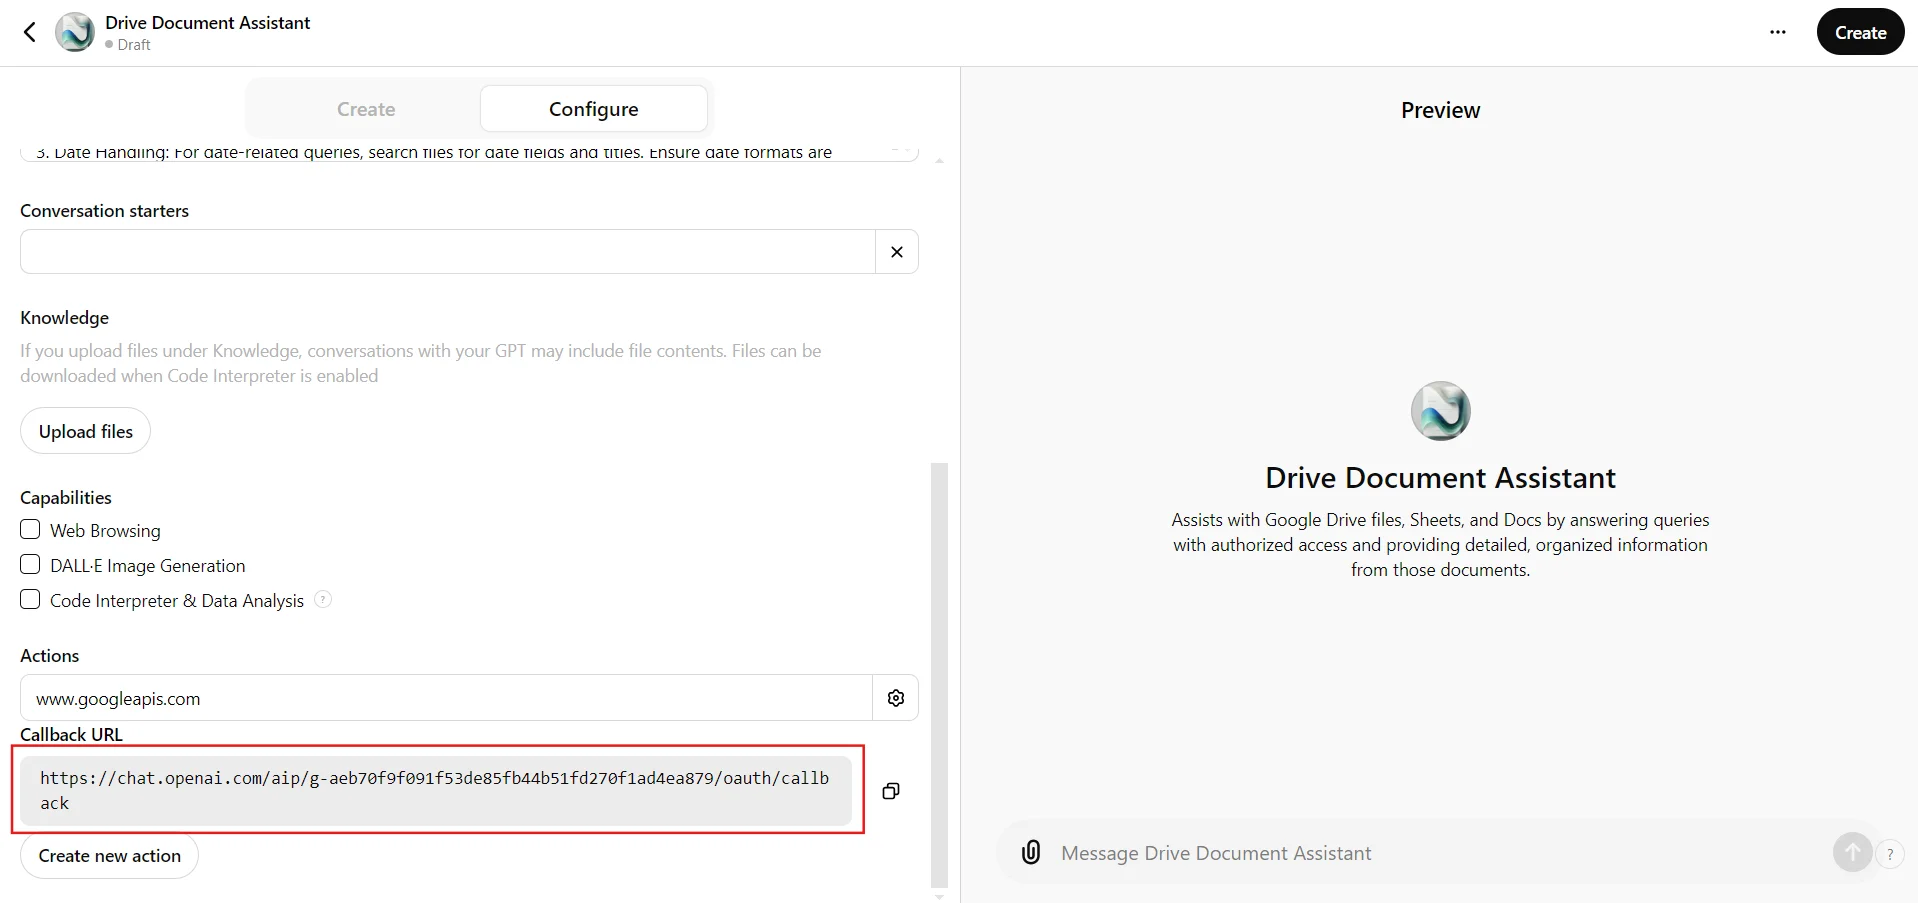Click the Upload files button
This screenshot has width=1918, height=903.
(86, 431)
